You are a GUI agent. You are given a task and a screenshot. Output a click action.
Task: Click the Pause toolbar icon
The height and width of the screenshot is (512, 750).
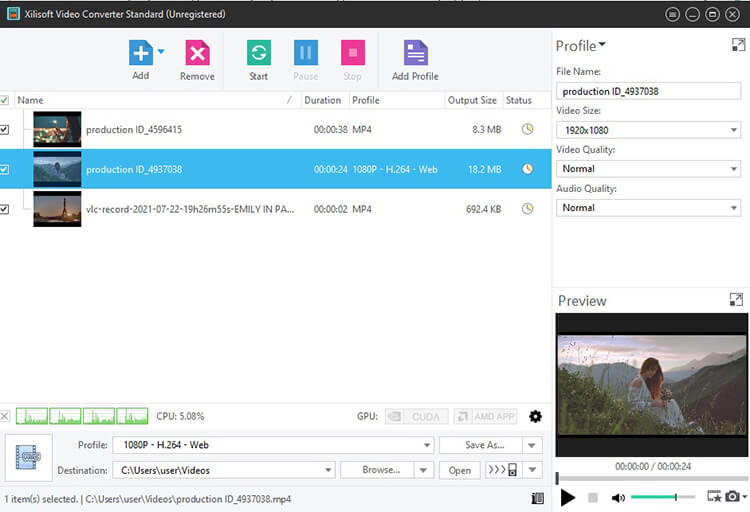click(x=306, y=53)
